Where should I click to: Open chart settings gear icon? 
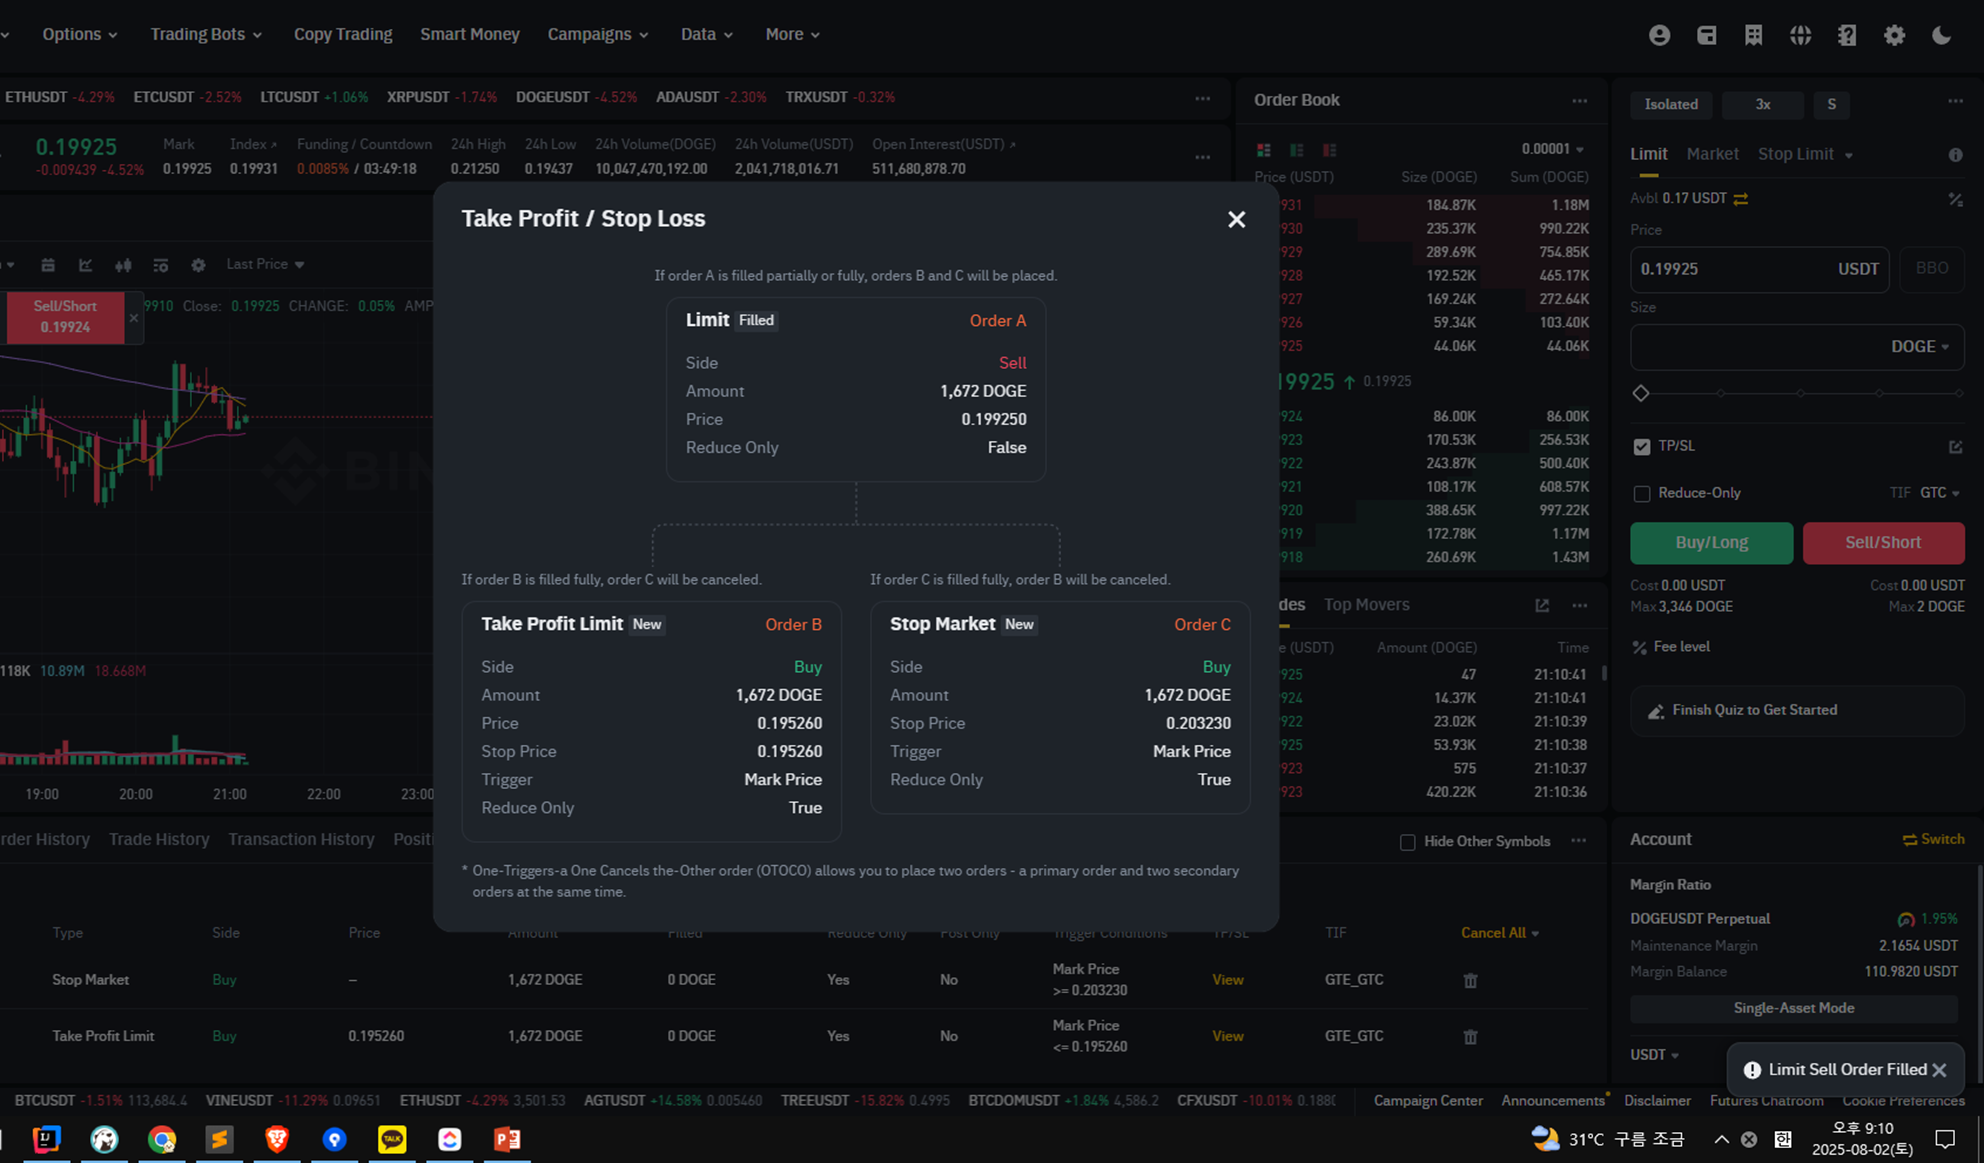[198, 265]
